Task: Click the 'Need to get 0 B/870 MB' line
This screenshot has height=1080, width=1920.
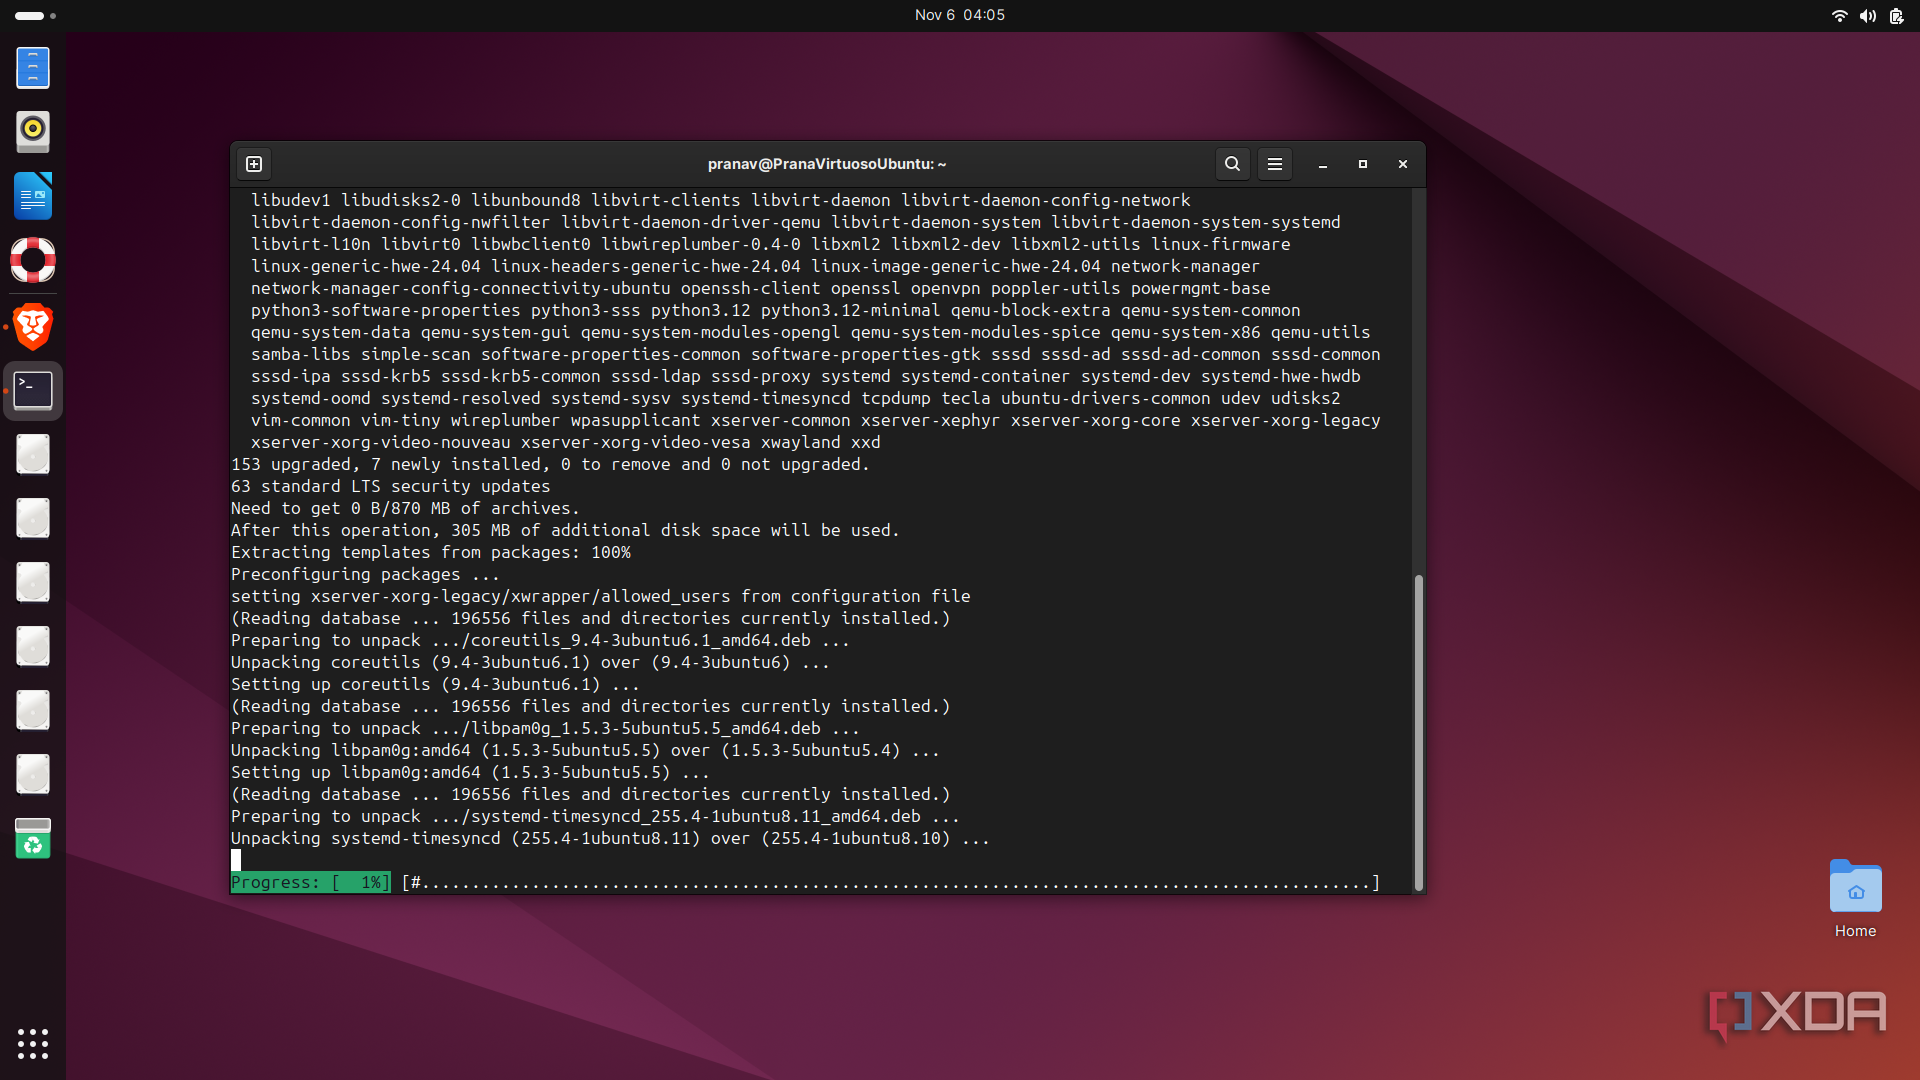Action: pyautogui.click(x=405, y=508)
